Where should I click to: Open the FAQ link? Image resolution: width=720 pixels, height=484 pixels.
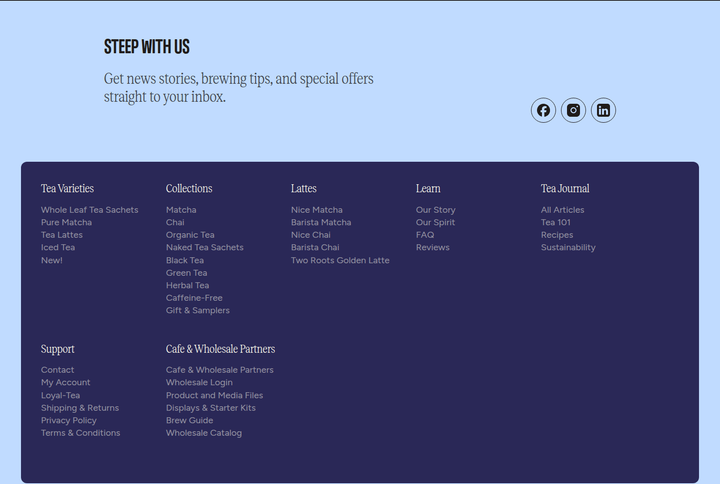tap(425, 235)
